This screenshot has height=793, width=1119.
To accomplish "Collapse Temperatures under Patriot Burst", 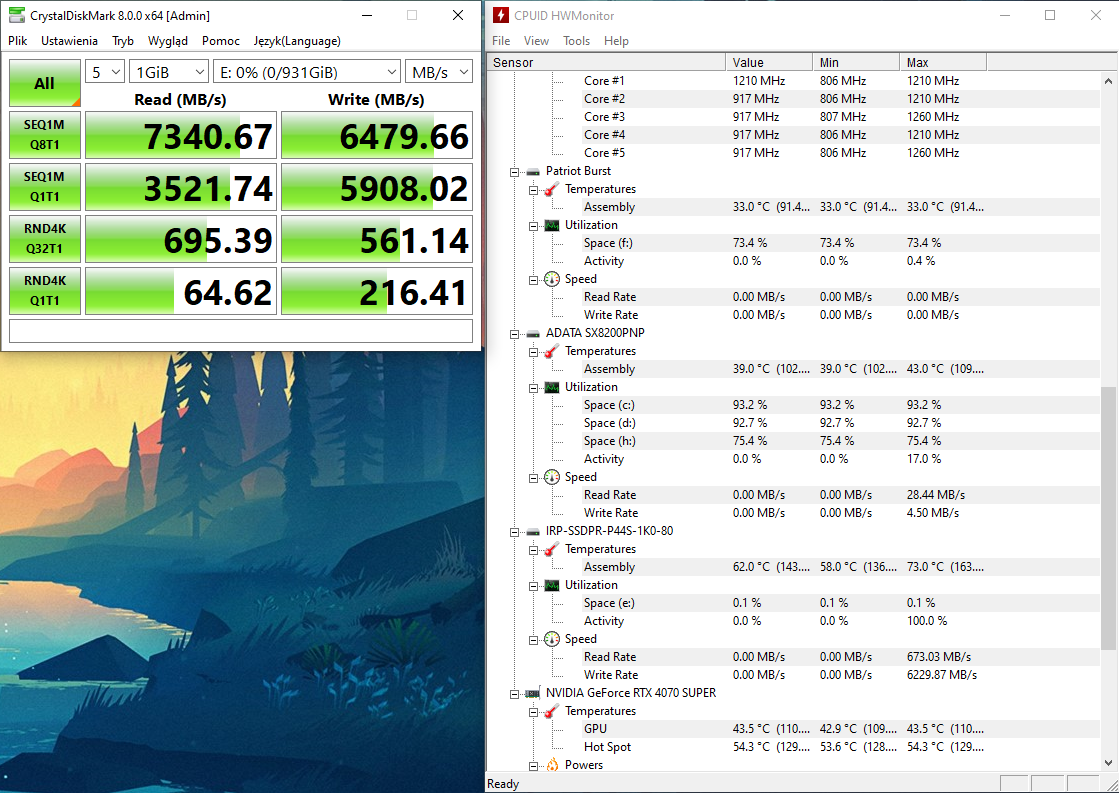I will point(533,190).
